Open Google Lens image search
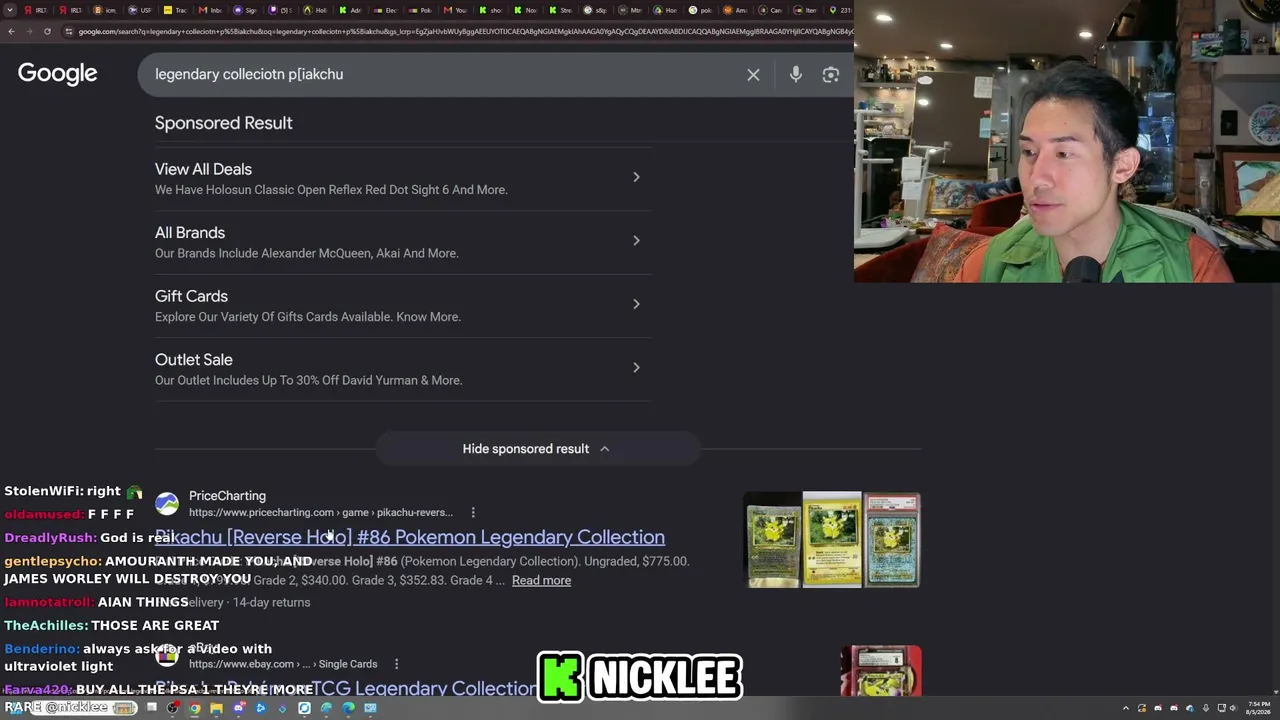The height and width of the screenshot is (720, 1280). point(830,74)
